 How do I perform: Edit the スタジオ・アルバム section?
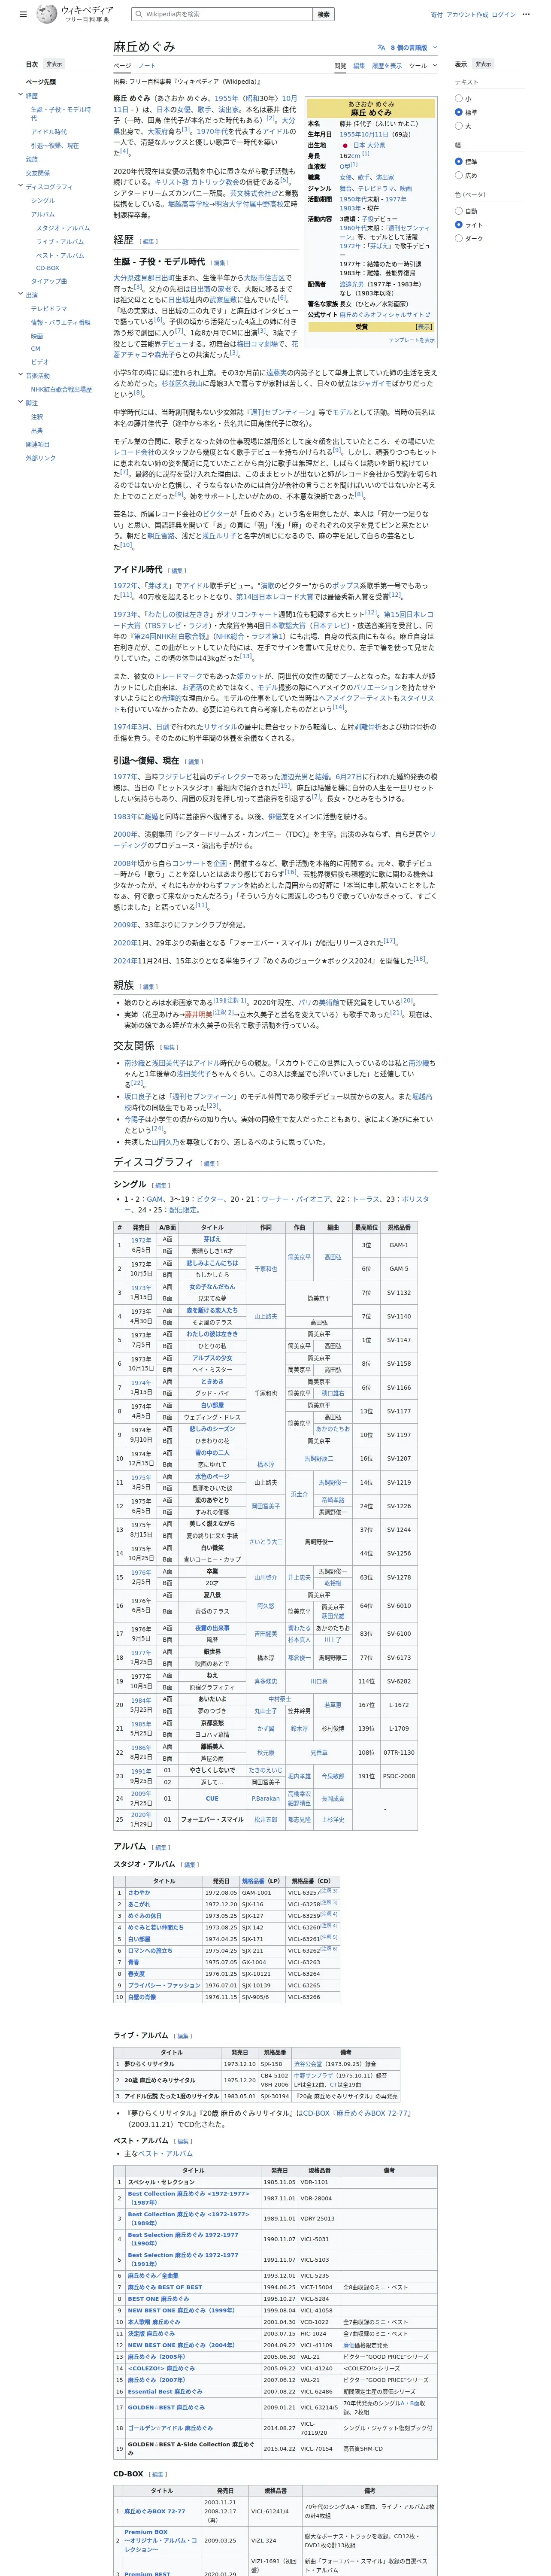[x=190, y=1864]
